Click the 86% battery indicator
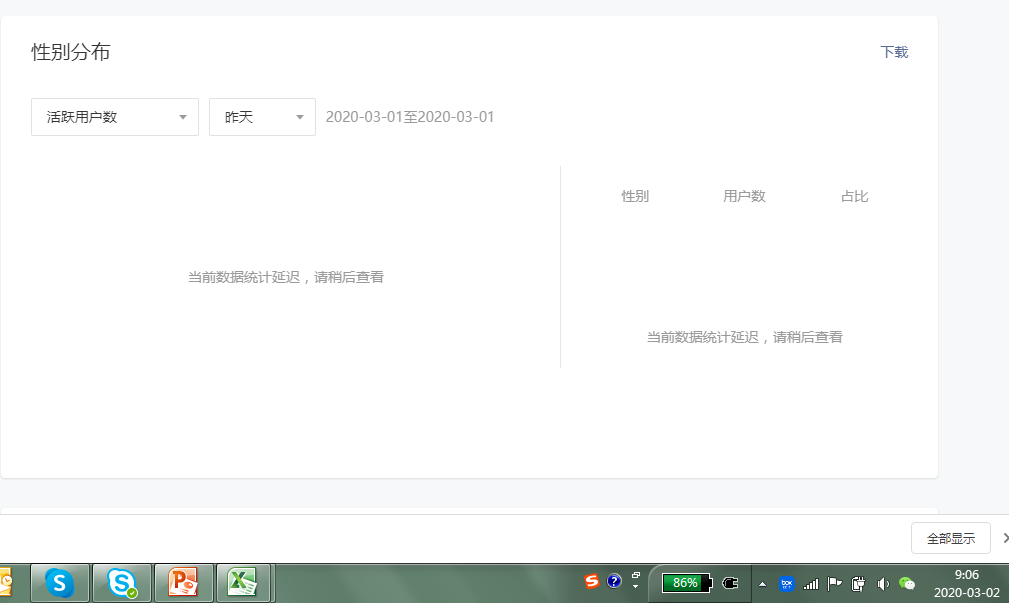This screenshot has width=1009, height=603. (x=687, y=583)
